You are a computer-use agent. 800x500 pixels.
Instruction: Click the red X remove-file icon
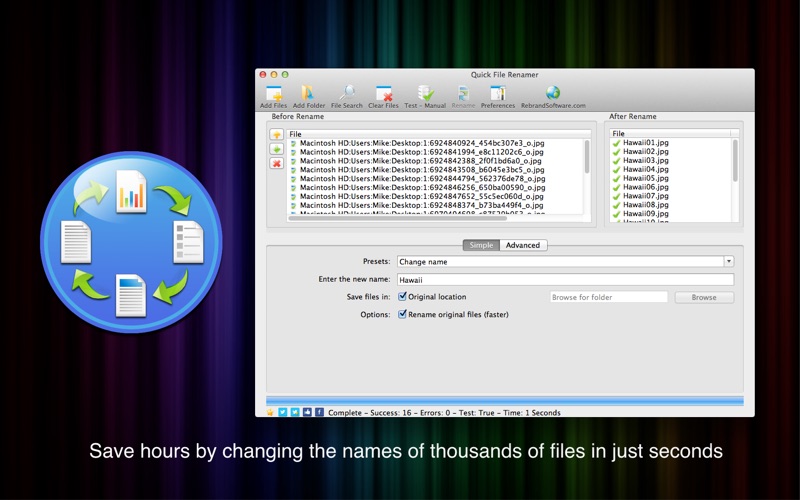click(x=276, y=163)
